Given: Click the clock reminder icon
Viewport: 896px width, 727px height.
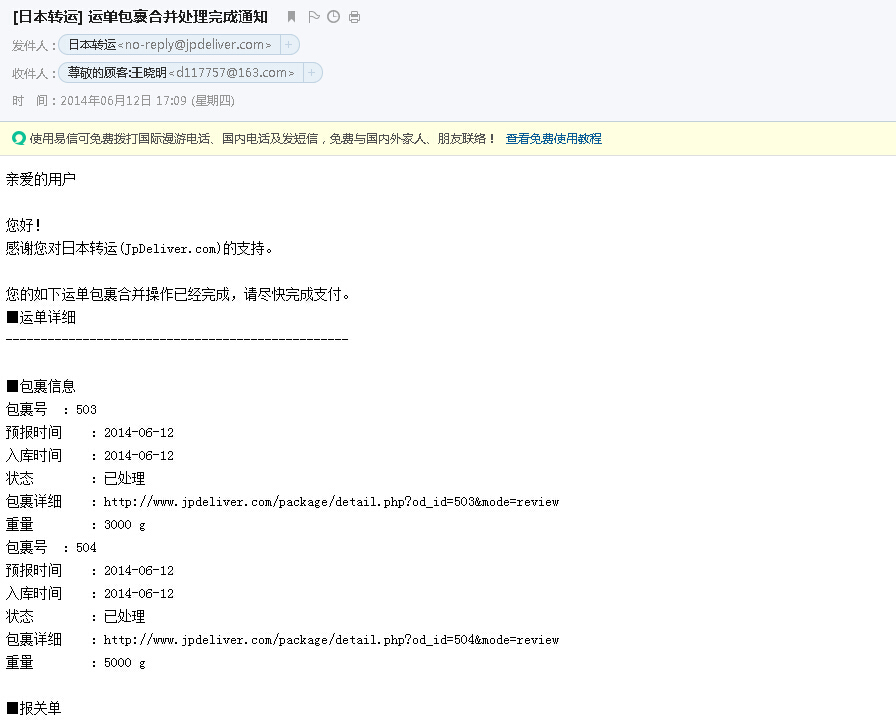Looking at the screenshot, I should click(333, 17).
